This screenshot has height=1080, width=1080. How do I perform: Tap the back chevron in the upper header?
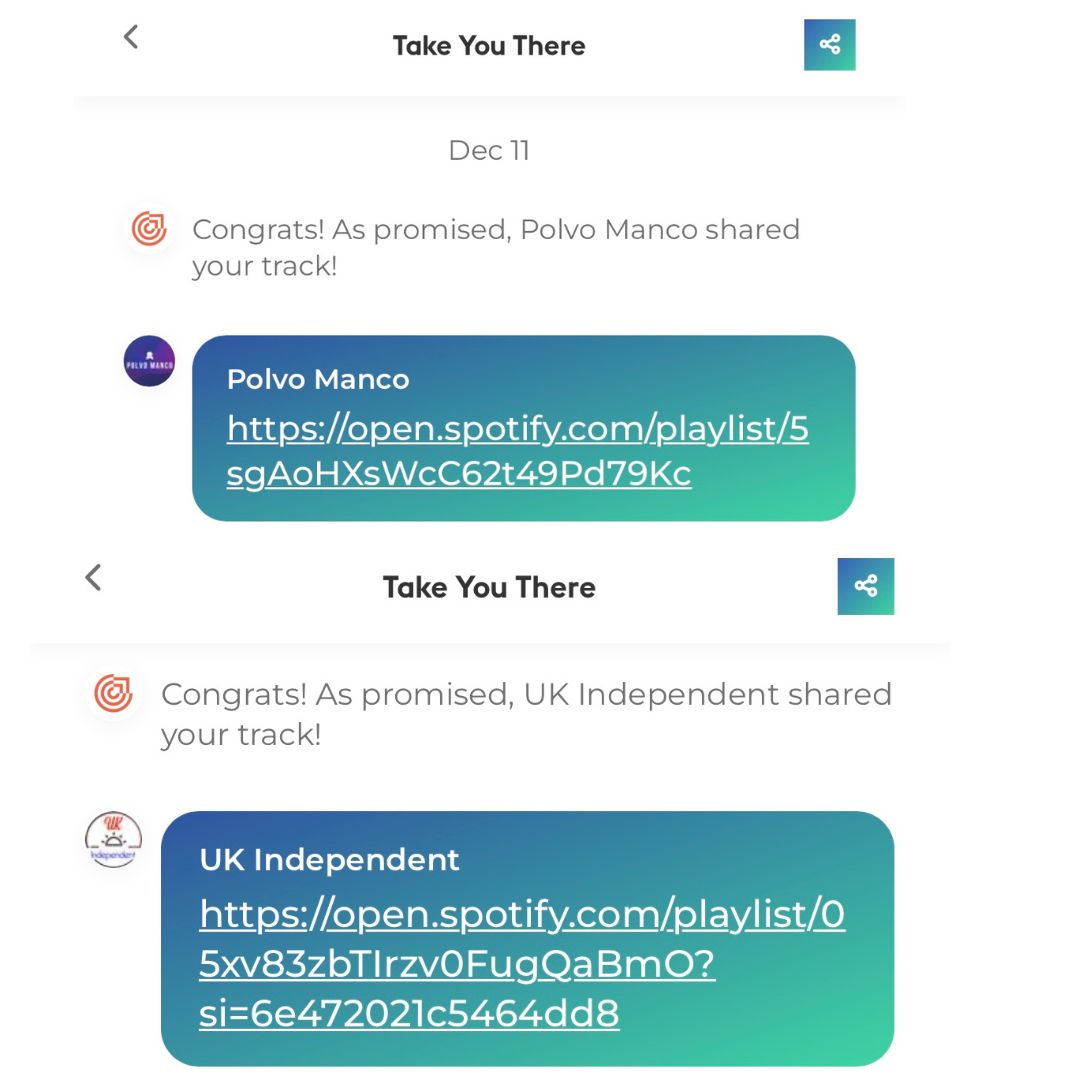pyautogui.click(x=131, y=37)
